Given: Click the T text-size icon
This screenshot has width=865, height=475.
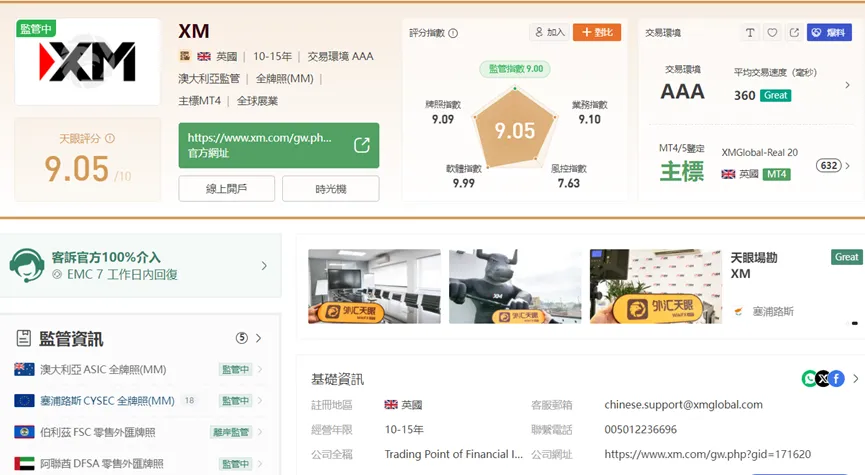Looking at the screenshot, I should pyautogui.click(x=750, y=33).
